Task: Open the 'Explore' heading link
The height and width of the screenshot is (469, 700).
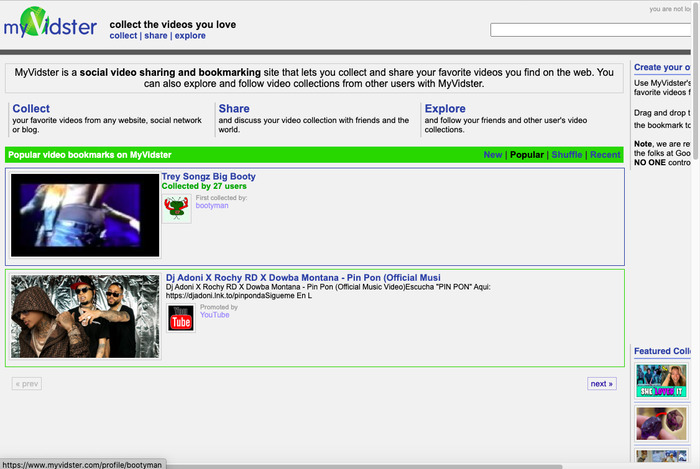Action: [x=445, y=108]
